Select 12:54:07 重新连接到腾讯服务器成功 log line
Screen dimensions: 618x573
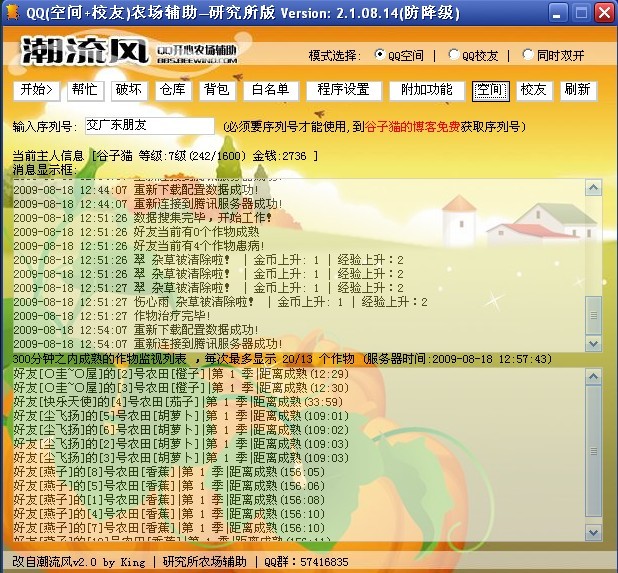click(x=148, y=344)
